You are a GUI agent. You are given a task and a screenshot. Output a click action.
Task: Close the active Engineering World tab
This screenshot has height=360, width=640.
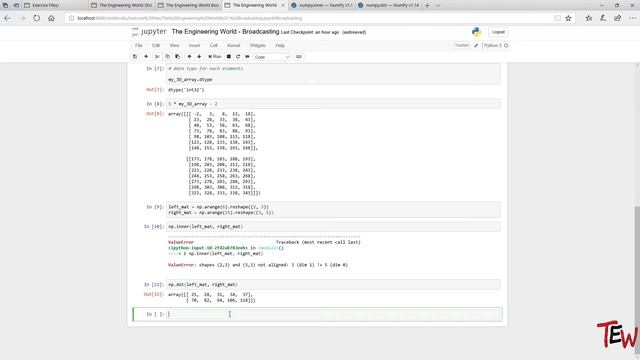[282, 5]
